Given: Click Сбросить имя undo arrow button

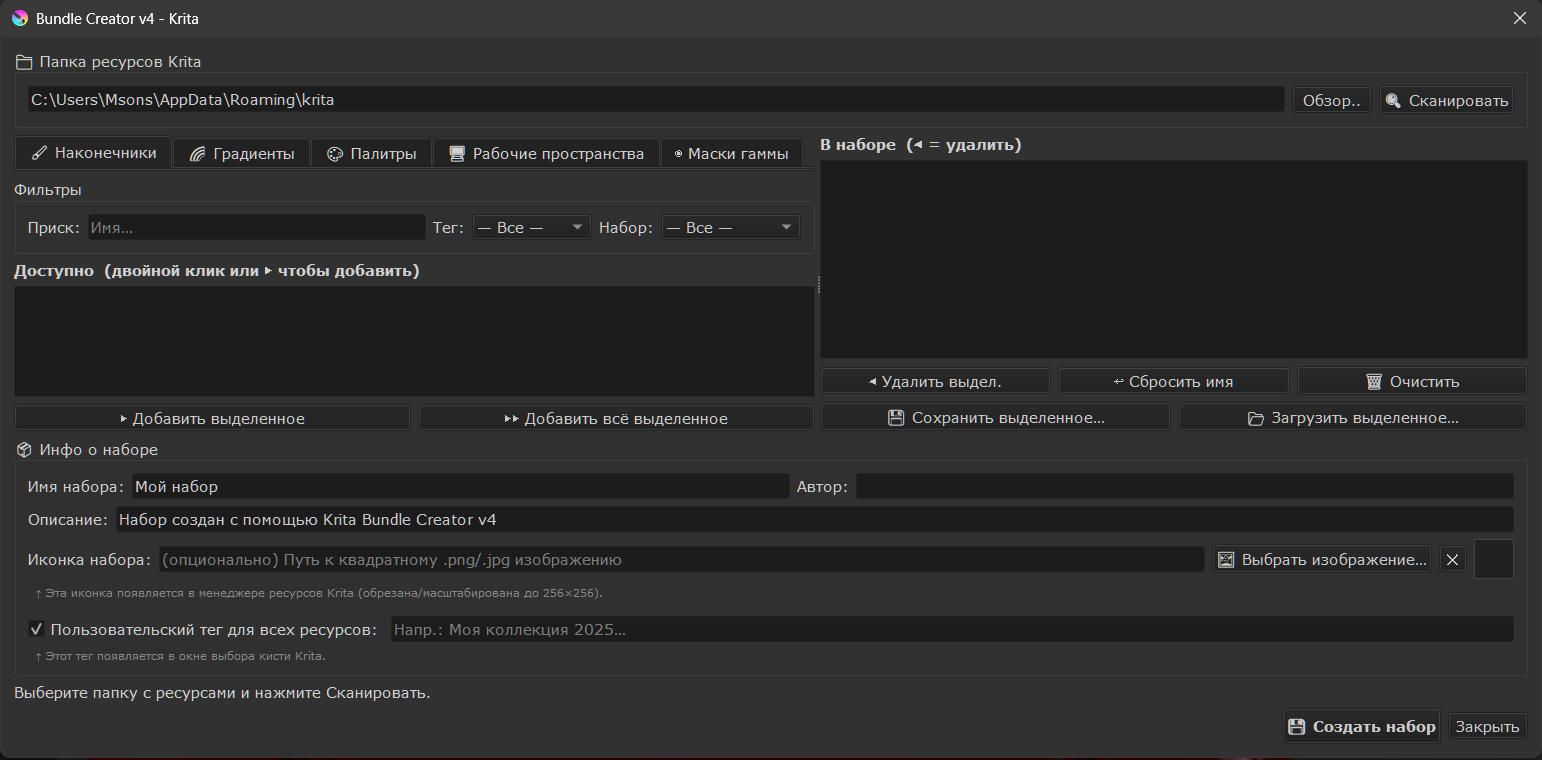Looking at the screenshot, I should point(1173,381).
